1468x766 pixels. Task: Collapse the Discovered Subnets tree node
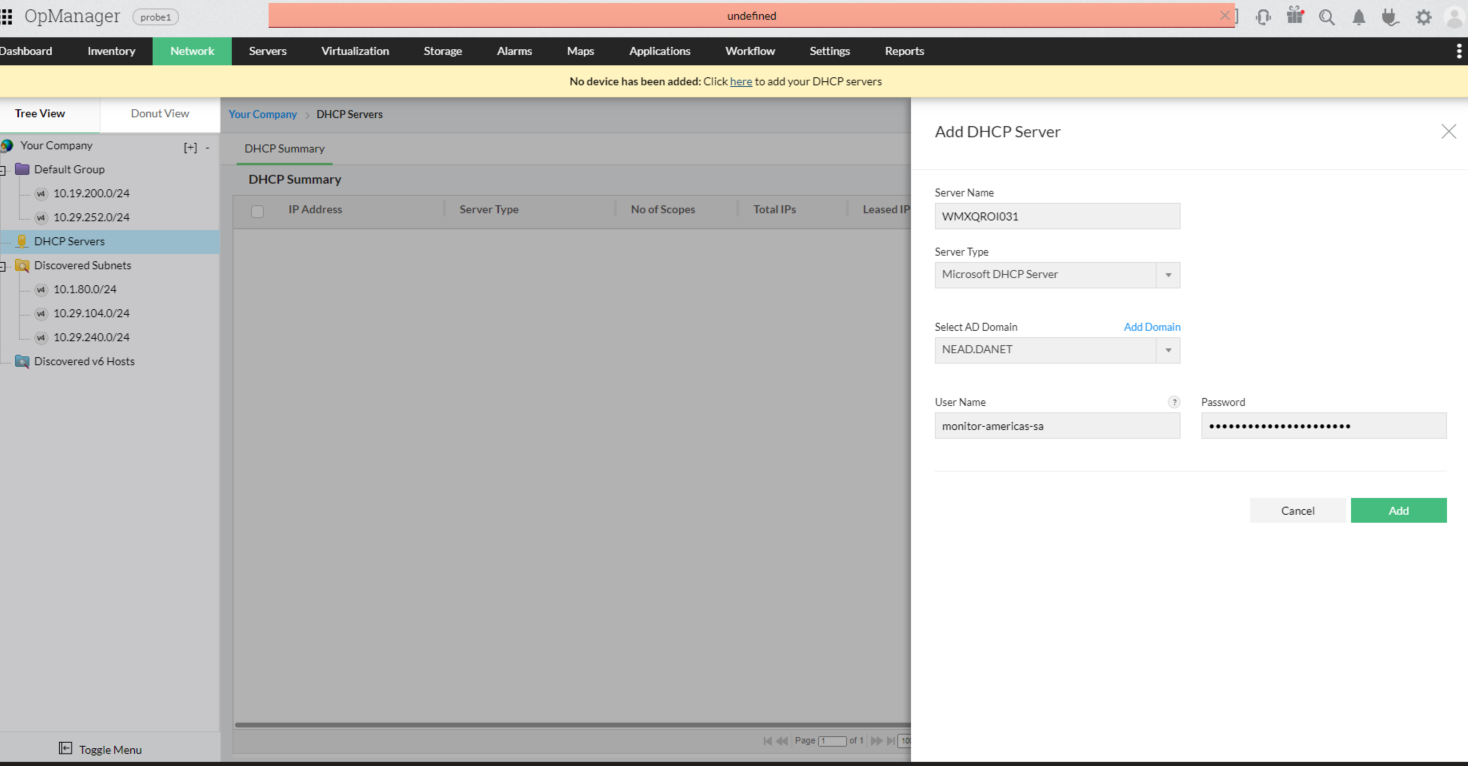coord(3,266)
